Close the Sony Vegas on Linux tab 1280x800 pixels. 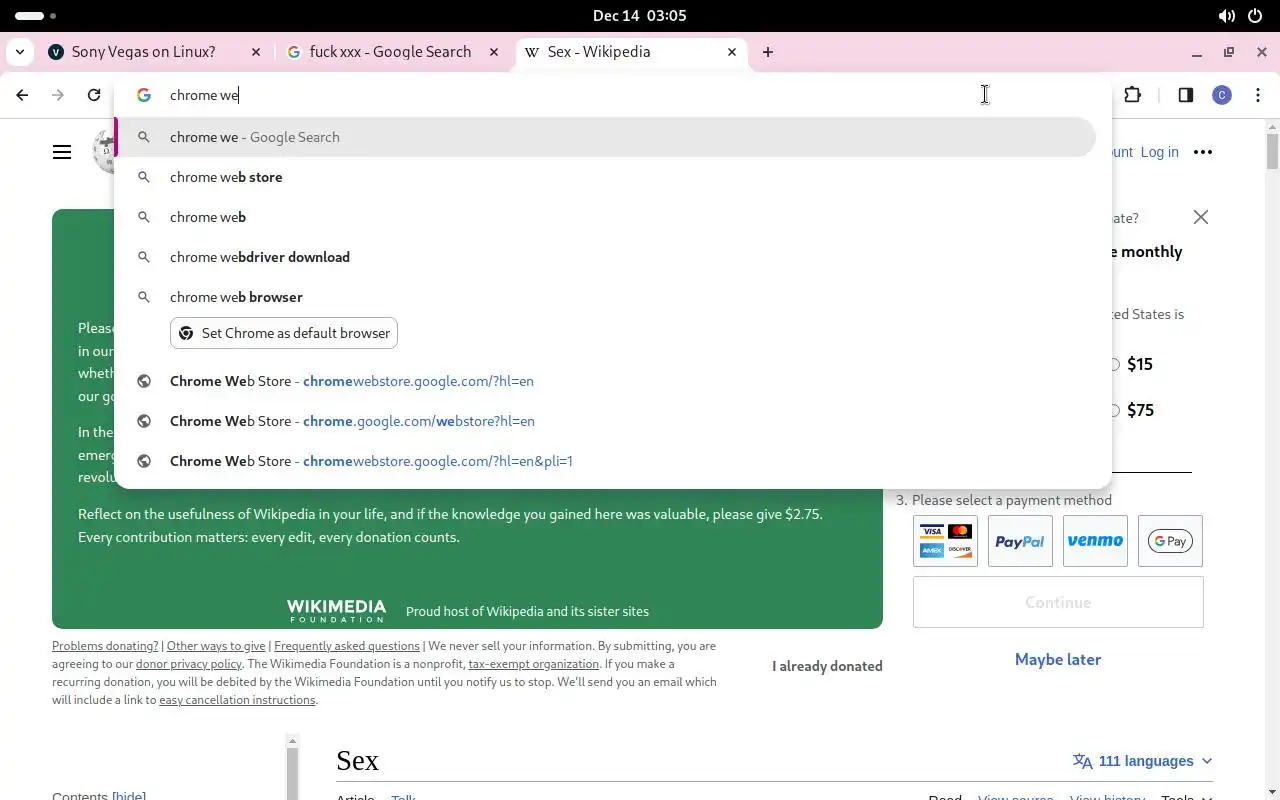pyautogui.click(x=256, y=52)
